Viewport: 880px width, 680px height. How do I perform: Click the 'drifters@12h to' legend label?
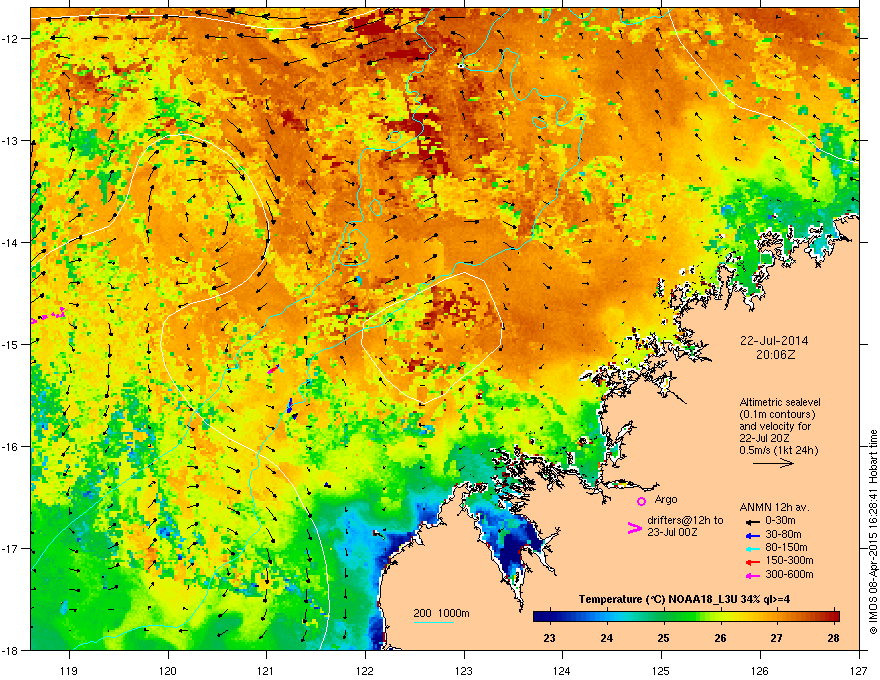click(685, 521)
